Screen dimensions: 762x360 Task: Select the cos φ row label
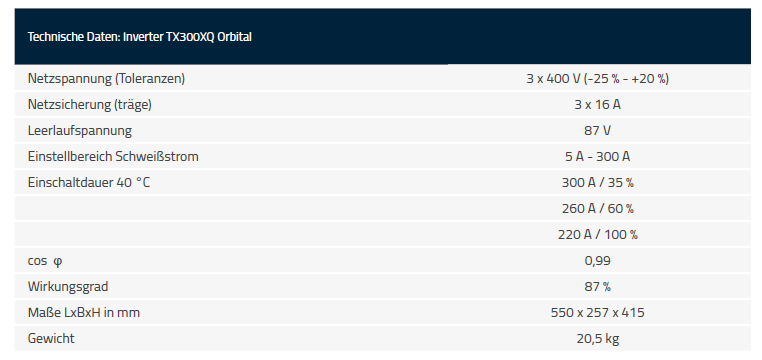pyautogui.click(x=45, y=261)
